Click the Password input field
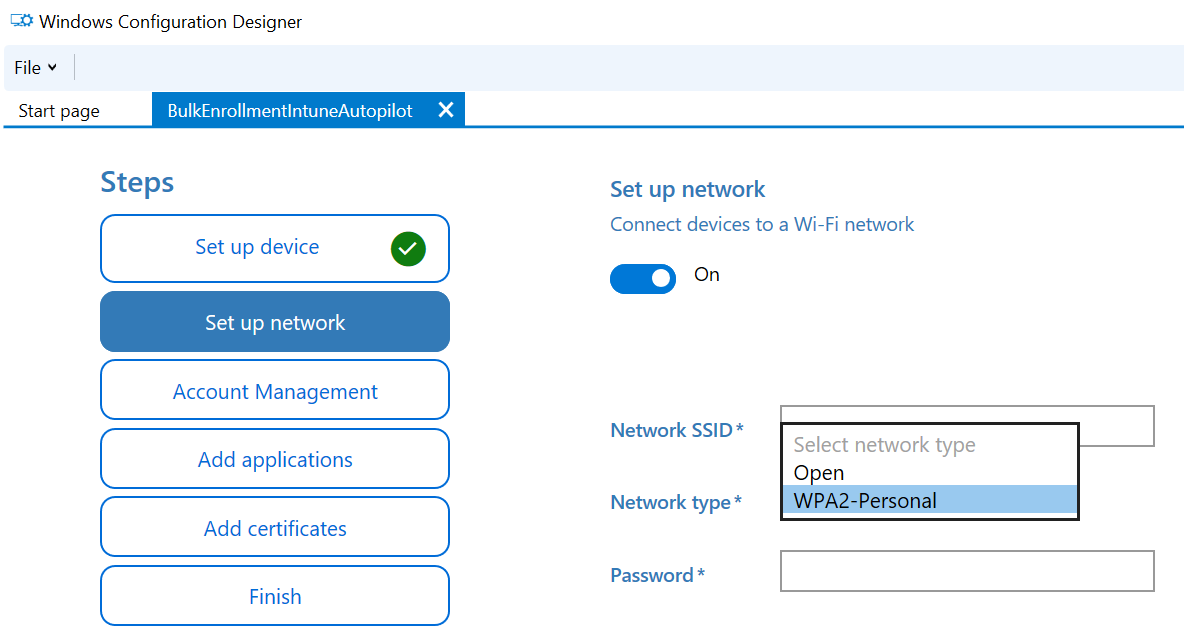This screenshot has height=644, width=1184. (x=967, y=571)
